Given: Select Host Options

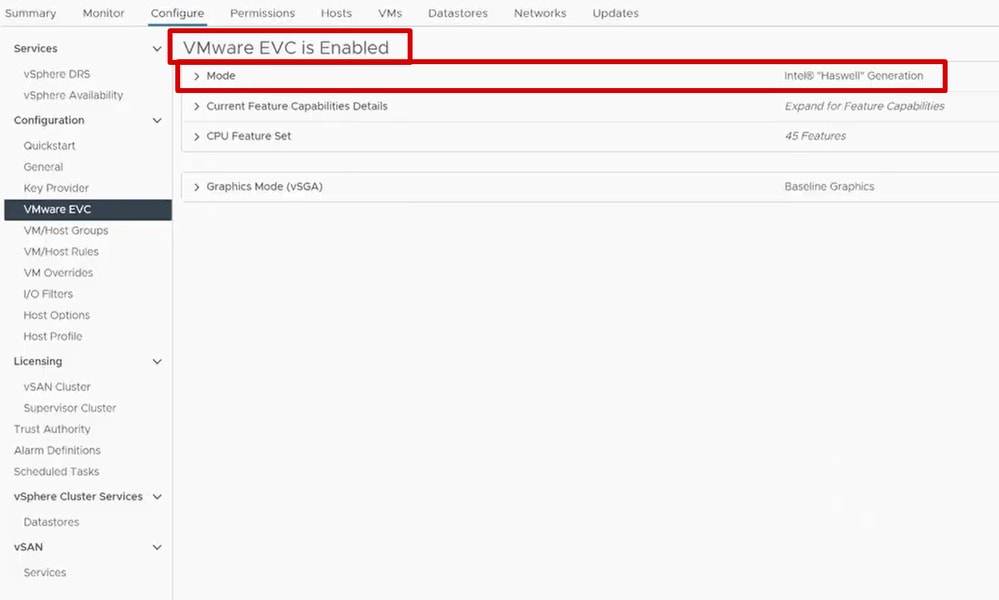Looking at the screenshot, I should (x=57, y=315).
